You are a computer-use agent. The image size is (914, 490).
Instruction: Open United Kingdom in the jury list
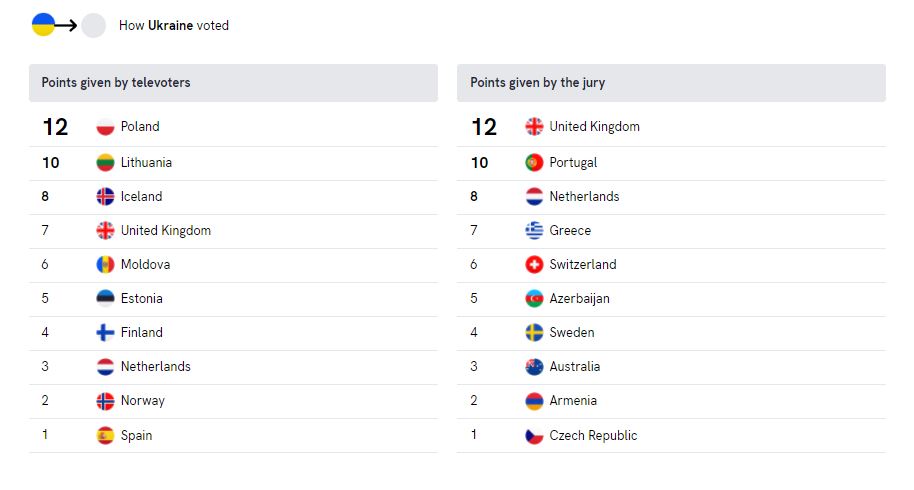click(x=594, y=127)
